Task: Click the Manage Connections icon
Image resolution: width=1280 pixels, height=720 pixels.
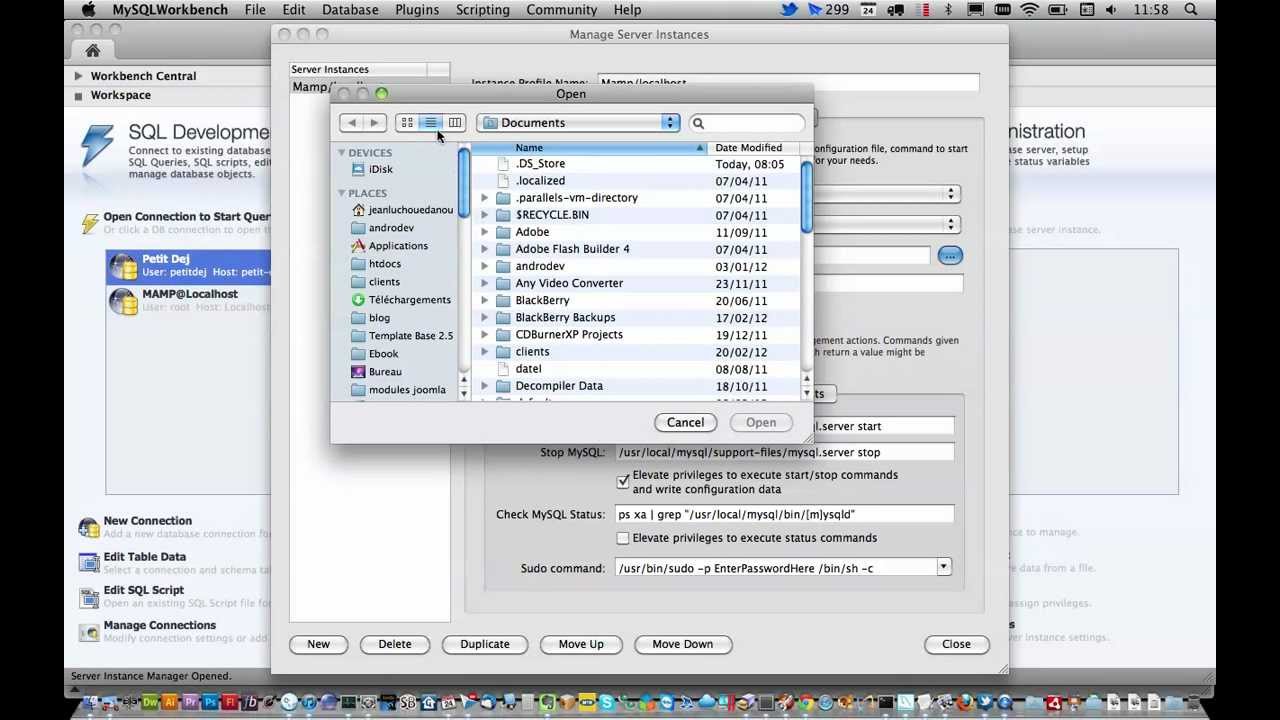Action: tap(89, 631)
